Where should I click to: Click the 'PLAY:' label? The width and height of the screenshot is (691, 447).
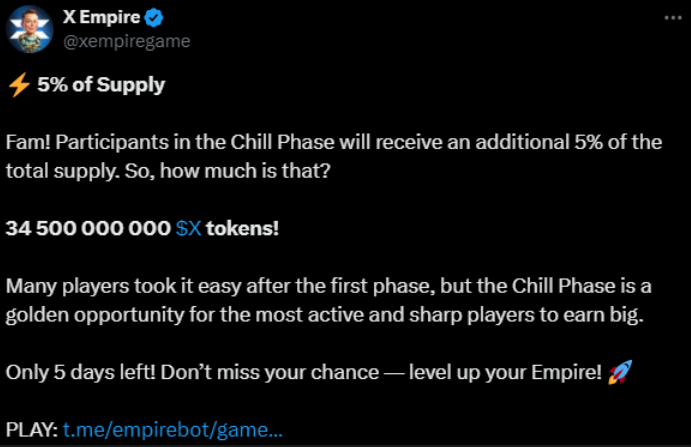32,430
